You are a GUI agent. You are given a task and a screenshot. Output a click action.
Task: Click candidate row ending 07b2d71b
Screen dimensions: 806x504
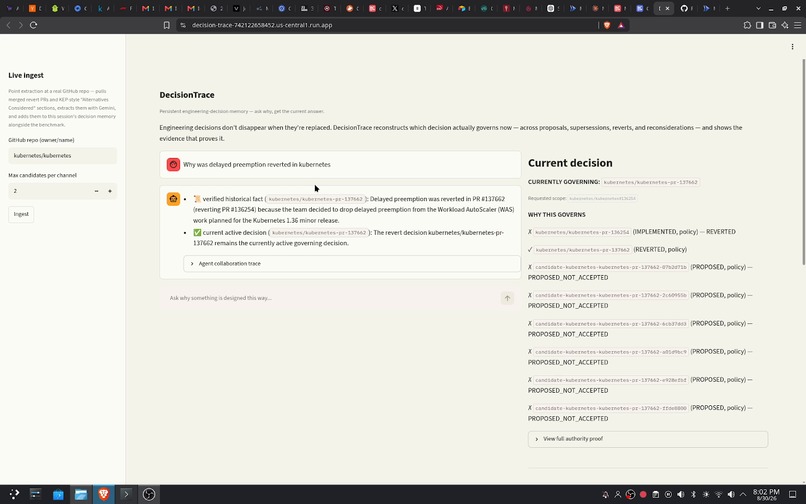click(x=640, y=272)
